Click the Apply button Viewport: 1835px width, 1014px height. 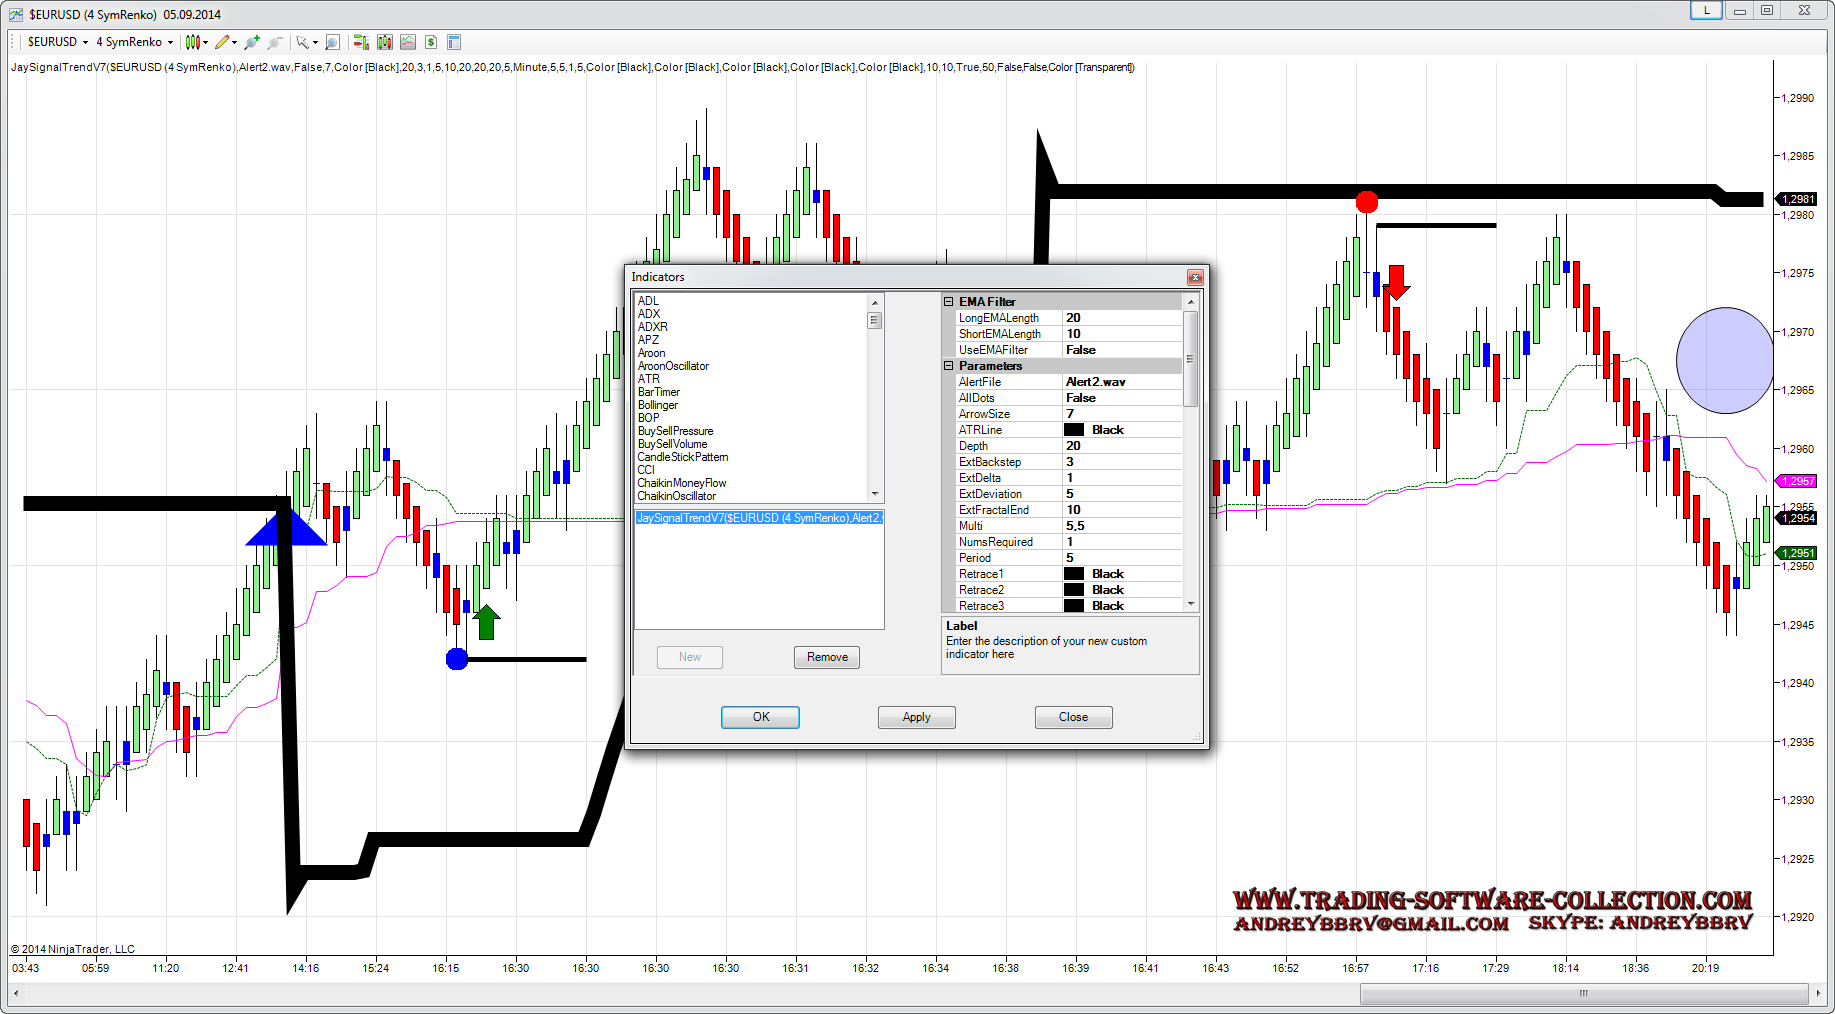pyautogui.click(x=916, y=717)
